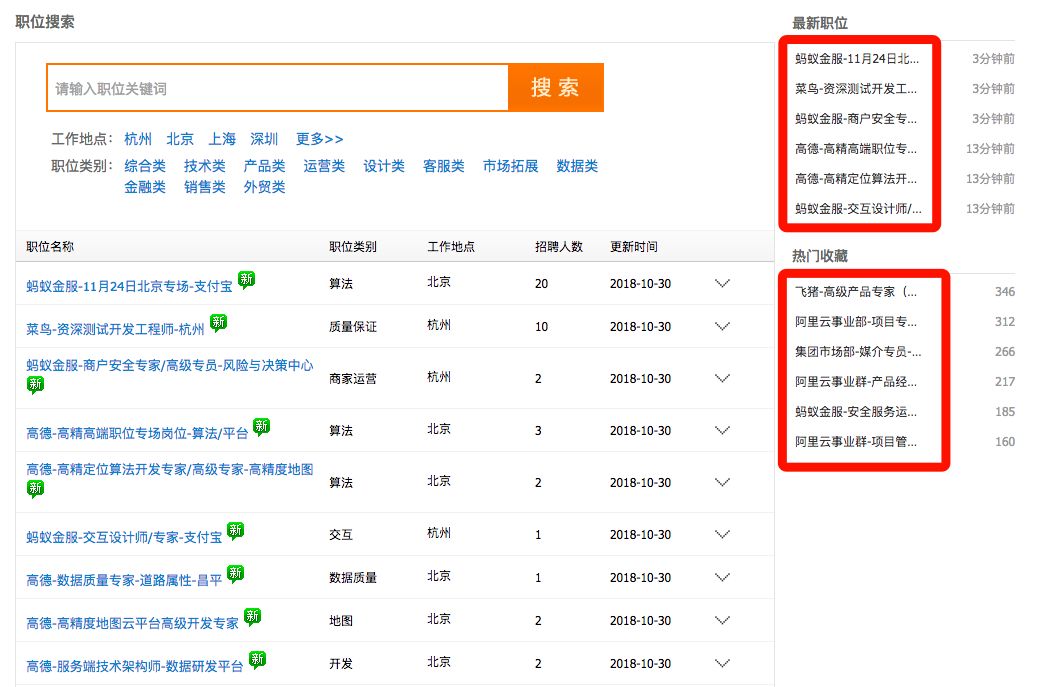
Task: Filter by 产品类 job category
Action: (x=264, y=166)
